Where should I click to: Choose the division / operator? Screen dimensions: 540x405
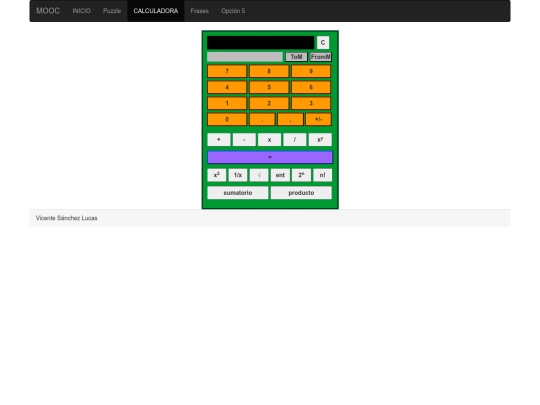click(x=295, y=139)
